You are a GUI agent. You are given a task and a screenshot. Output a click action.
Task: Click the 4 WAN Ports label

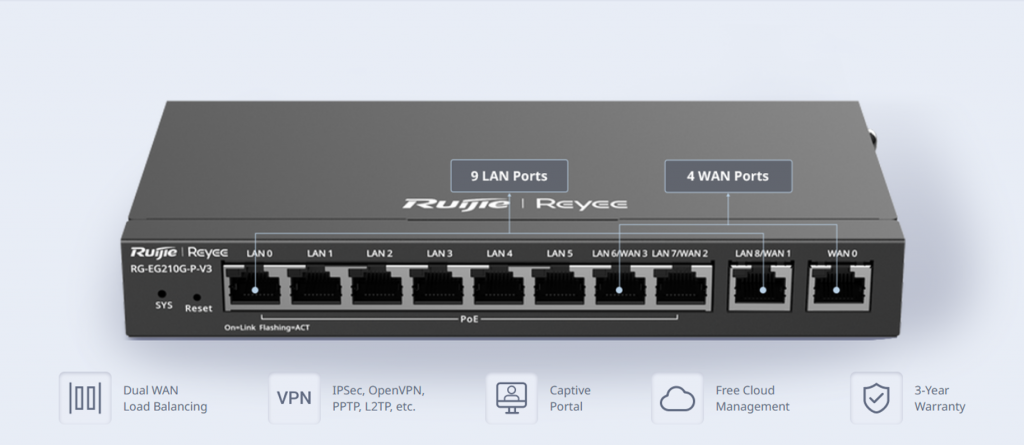point(727,176)
